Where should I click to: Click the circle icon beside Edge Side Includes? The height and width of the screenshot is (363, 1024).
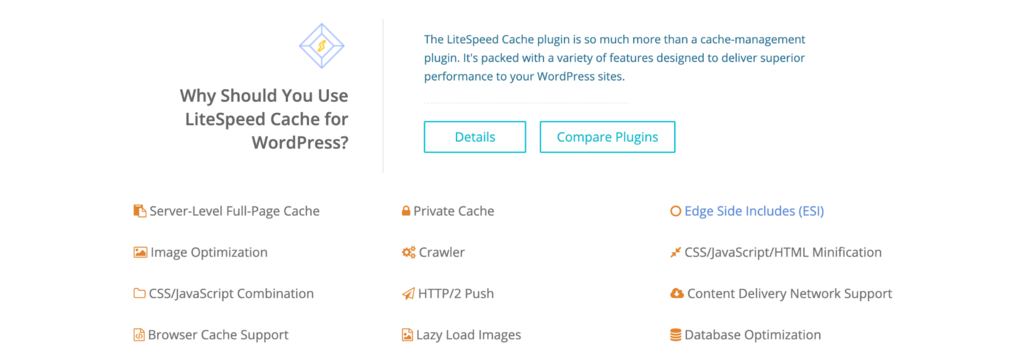point(675,211)
